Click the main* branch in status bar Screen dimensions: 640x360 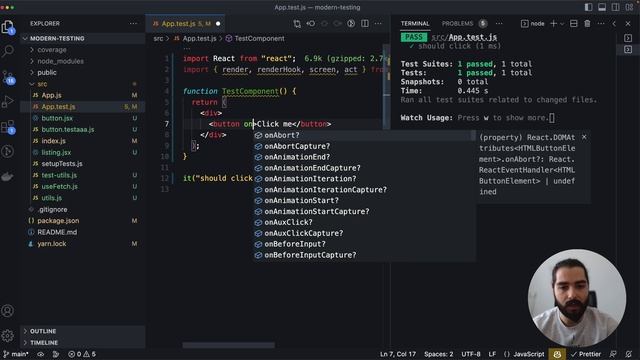(x=16, y=354)
